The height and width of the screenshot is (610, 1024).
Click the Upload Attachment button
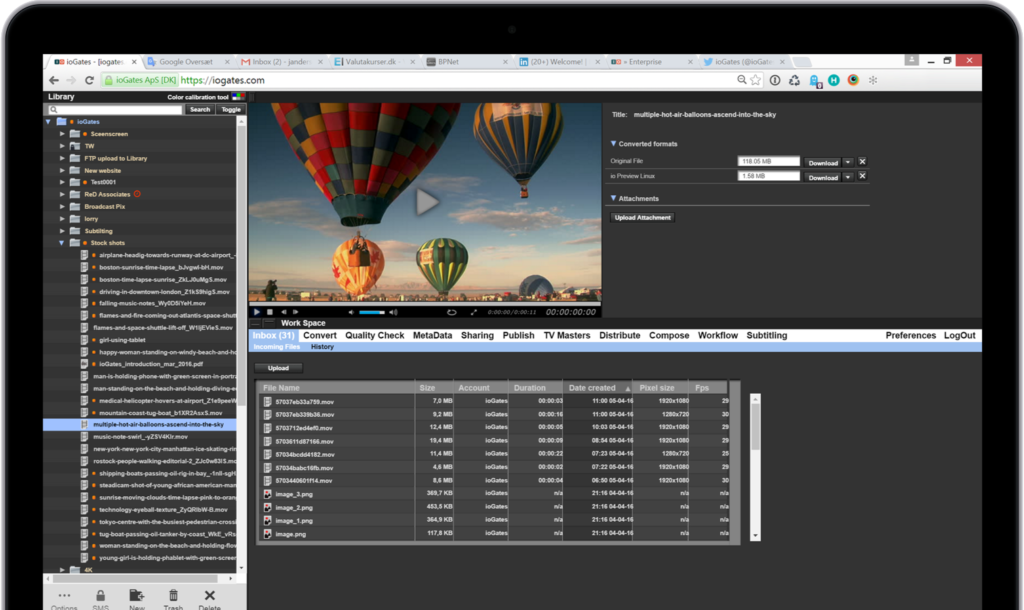[x=643, y=217]
